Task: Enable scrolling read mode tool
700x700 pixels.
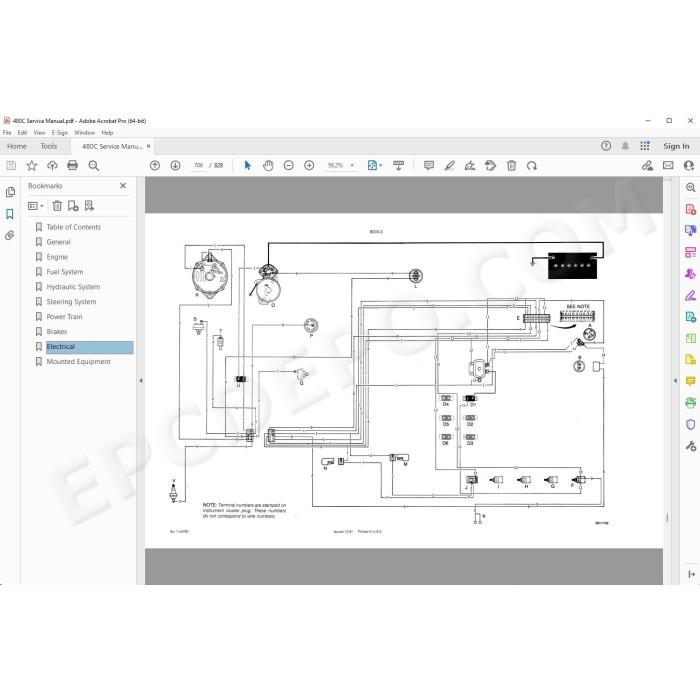Action: pos(398,166)
